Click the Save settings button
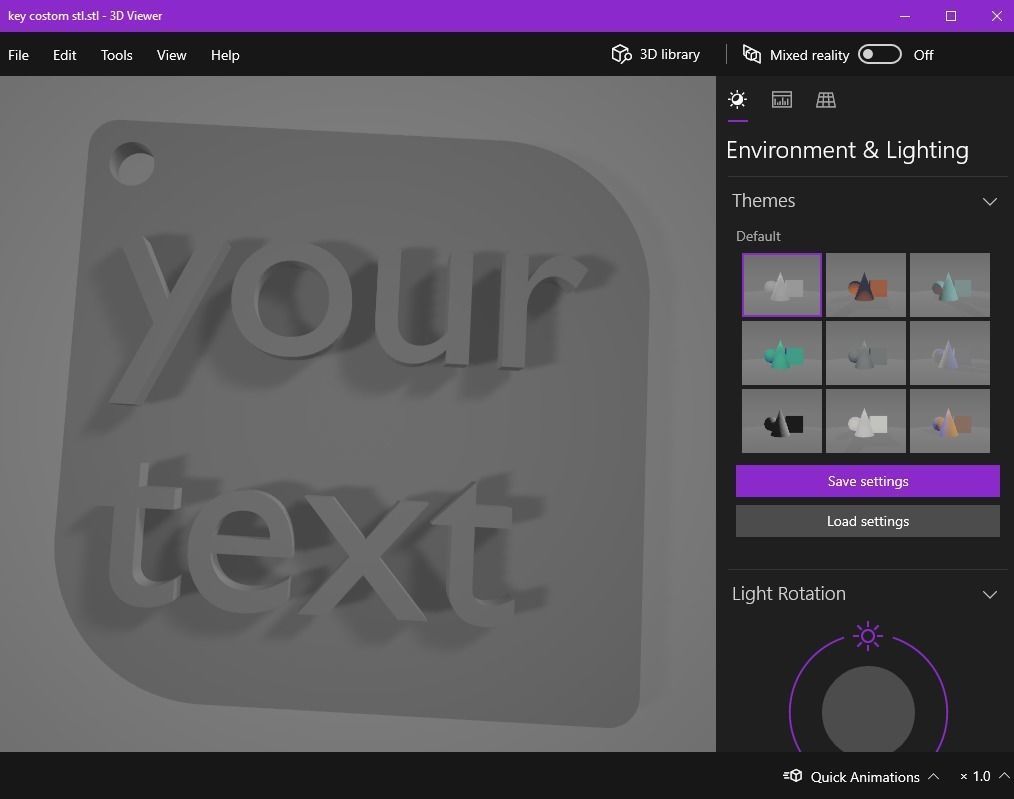The image size is (1014, 799). click(x=868, y=481)
